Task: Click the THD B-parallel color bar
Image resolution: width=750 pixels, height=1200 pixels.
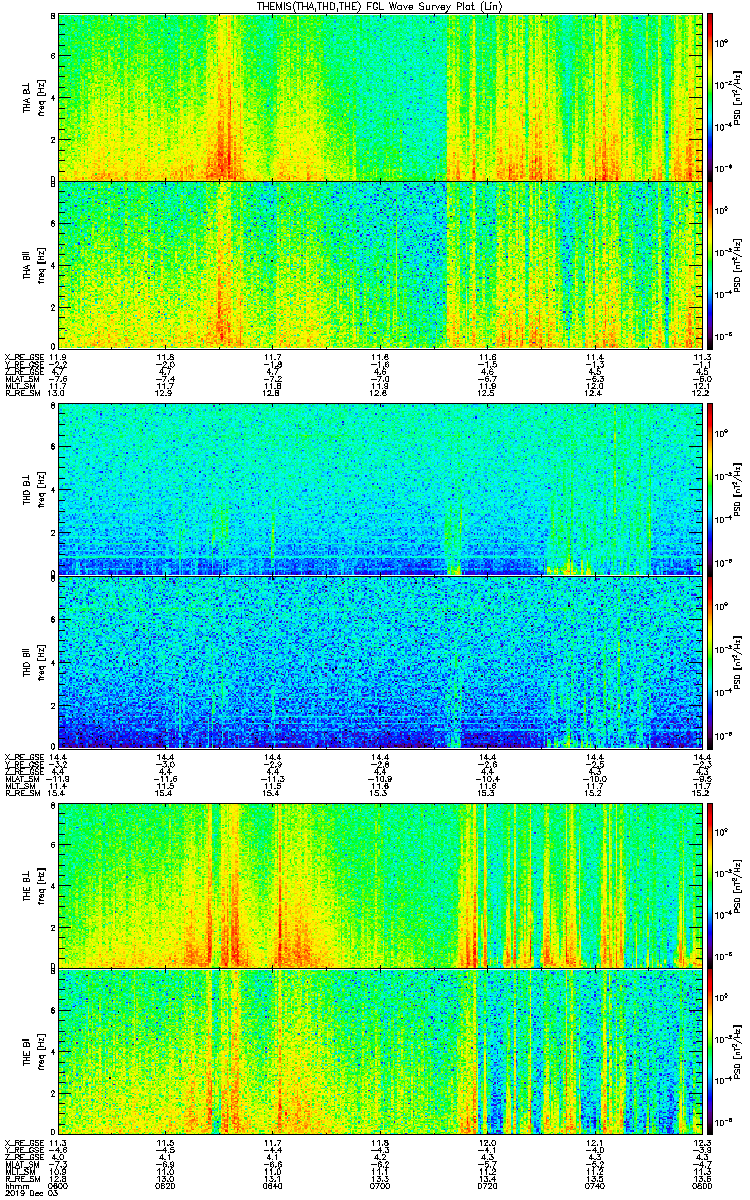Action: click(710, 661)
